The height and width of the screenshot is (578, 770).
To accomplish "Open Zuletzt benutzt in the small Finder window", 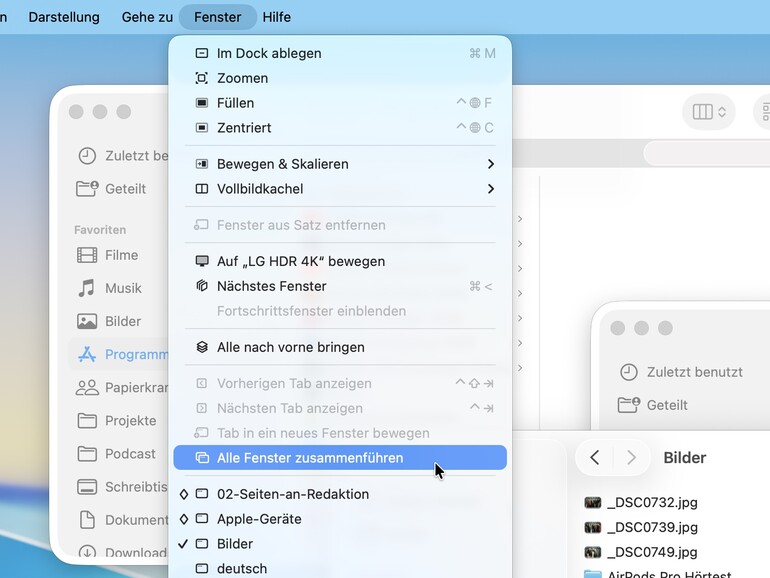I will (x=681, y=372).
